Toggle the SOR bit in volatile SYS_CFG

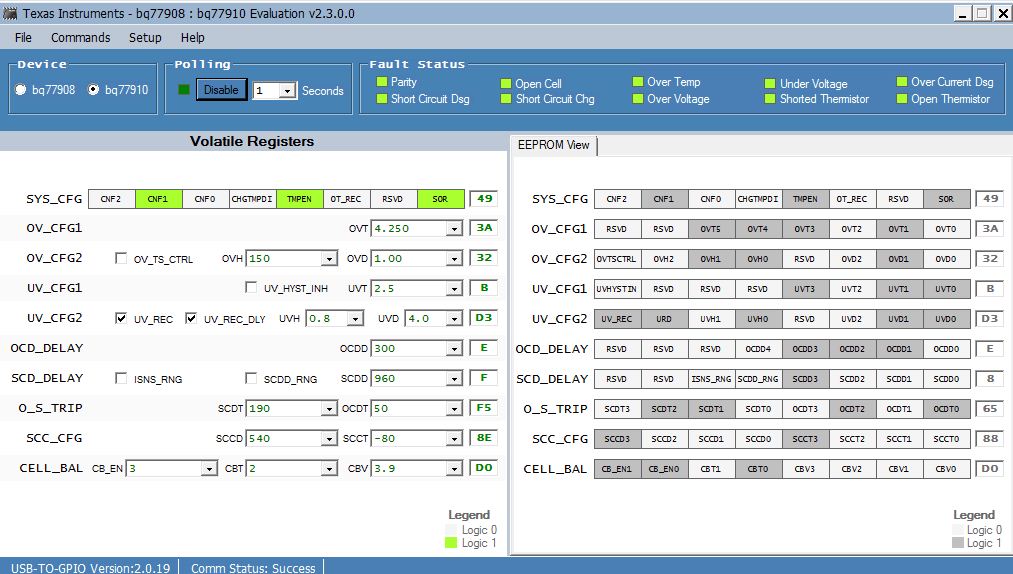coord(441,199)
